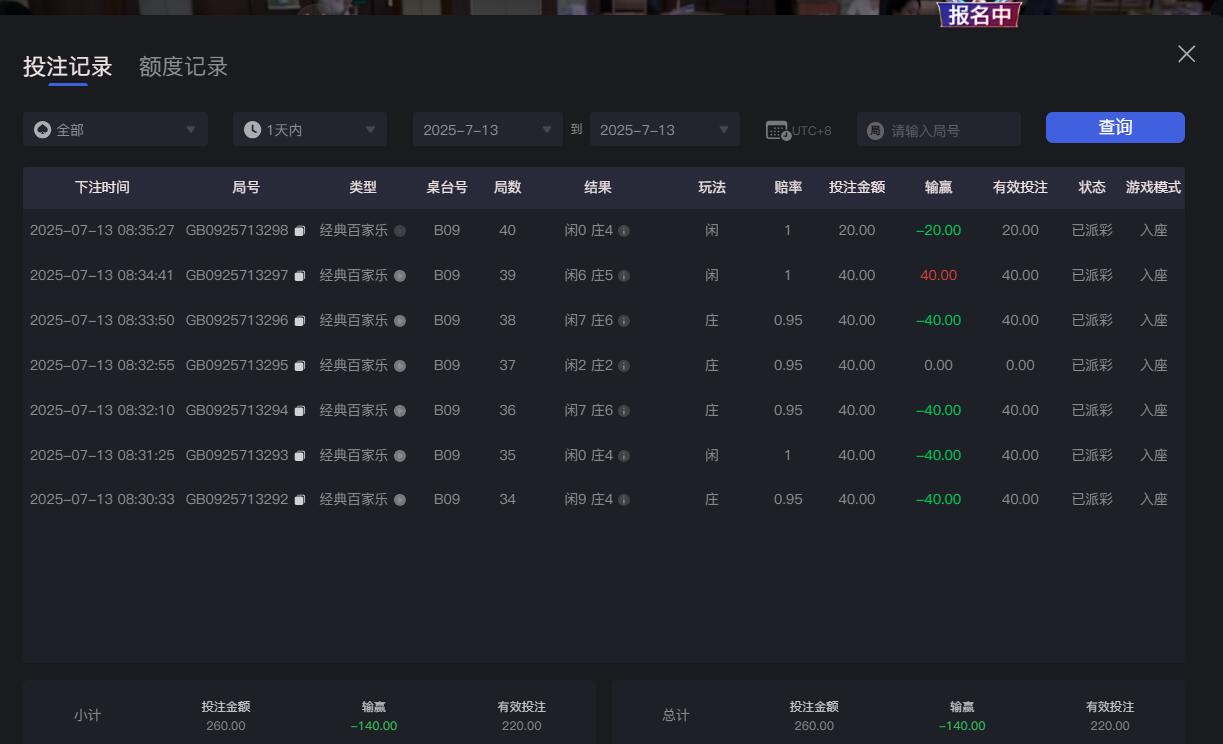Screen dimensions: 1223x744
Task: Click the 查询 search button
Action: click(x=1114, y=127)
